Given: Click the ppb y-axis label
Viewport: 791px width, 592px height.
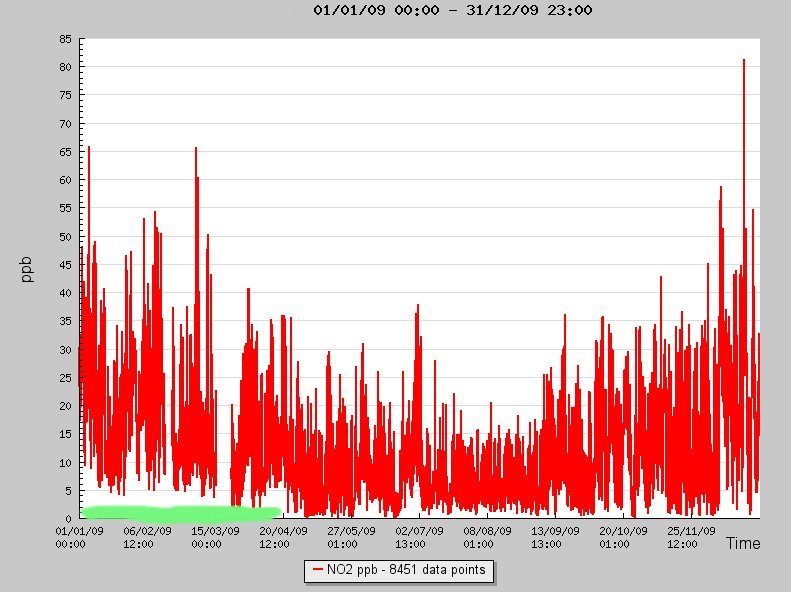Looking at the screenshot, I should 27,270.
